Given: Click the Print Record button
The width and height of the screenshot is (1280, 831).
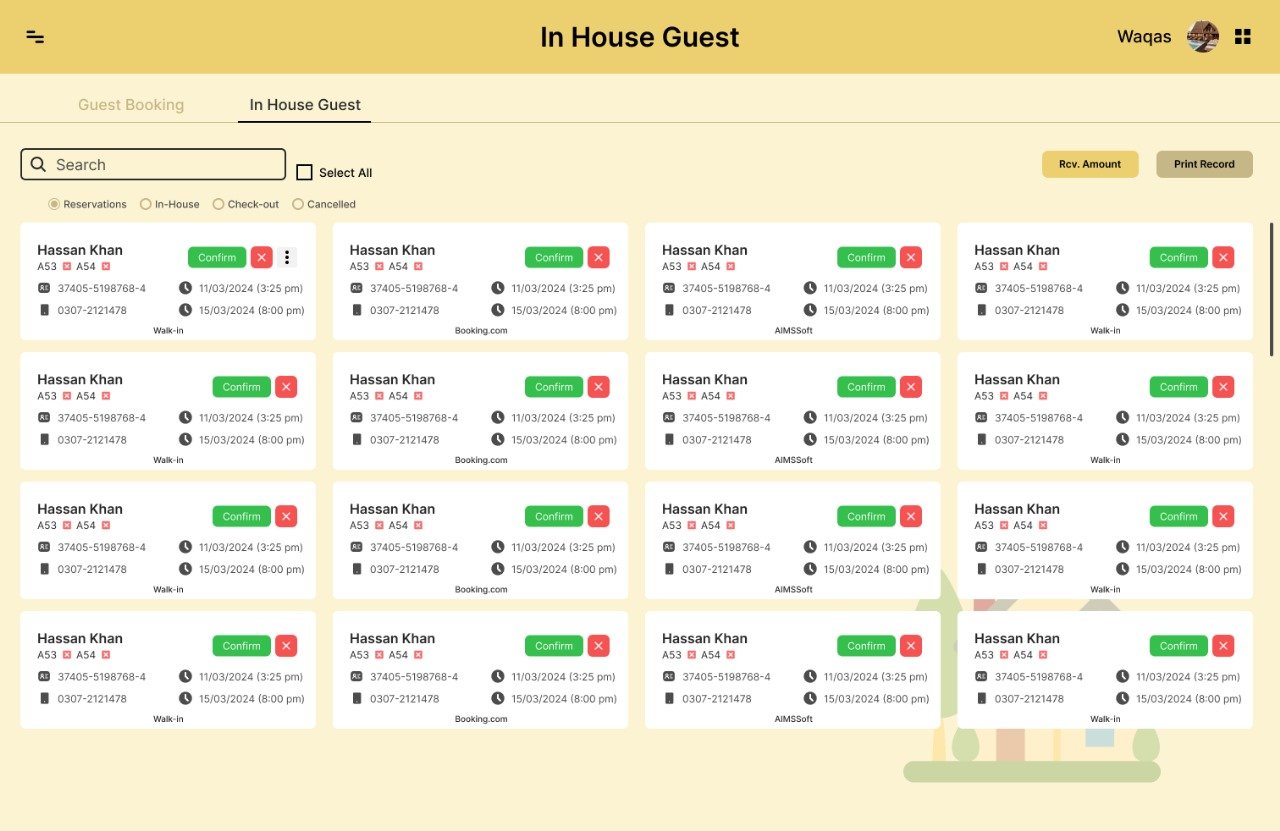Looking at the screenshot, I should [1204, 164].
